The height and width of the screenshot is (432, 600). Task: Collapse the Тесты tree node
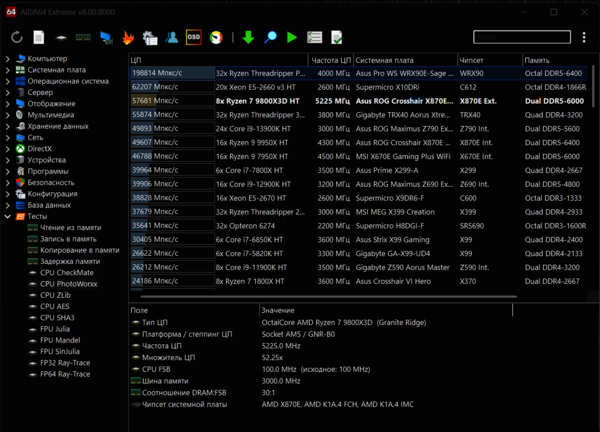[8, 217]
